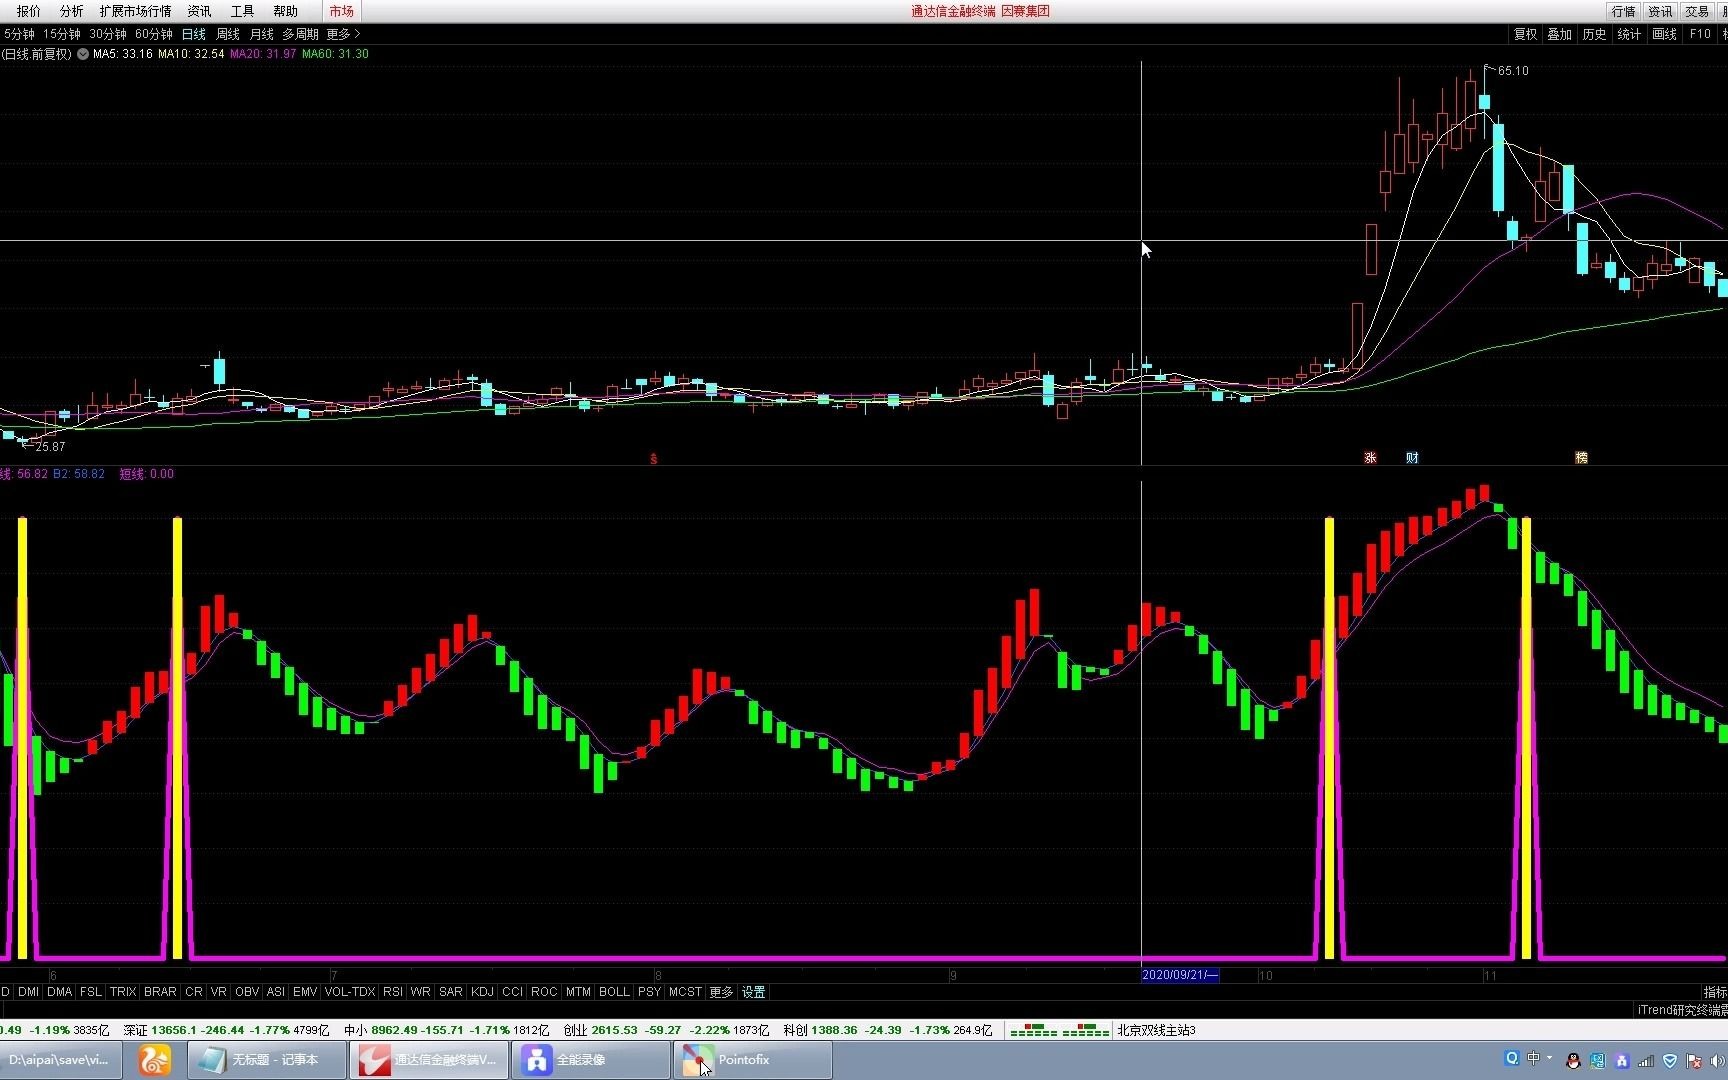
Task: Click the red-green market breadth indicator
Action: tap(1060, 1030)
